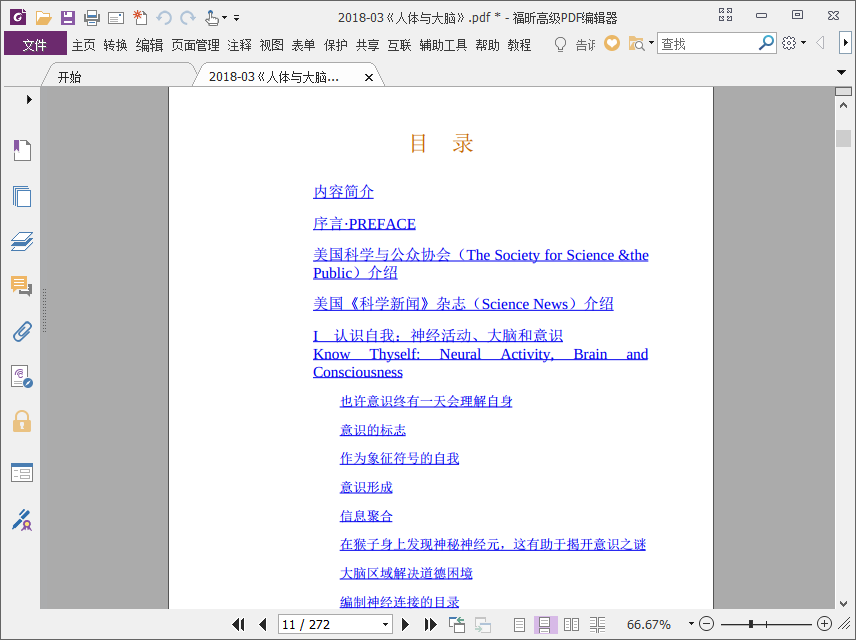Open the Digital Signatures panel
Screen dimensions: 856x640
(22, 377)
